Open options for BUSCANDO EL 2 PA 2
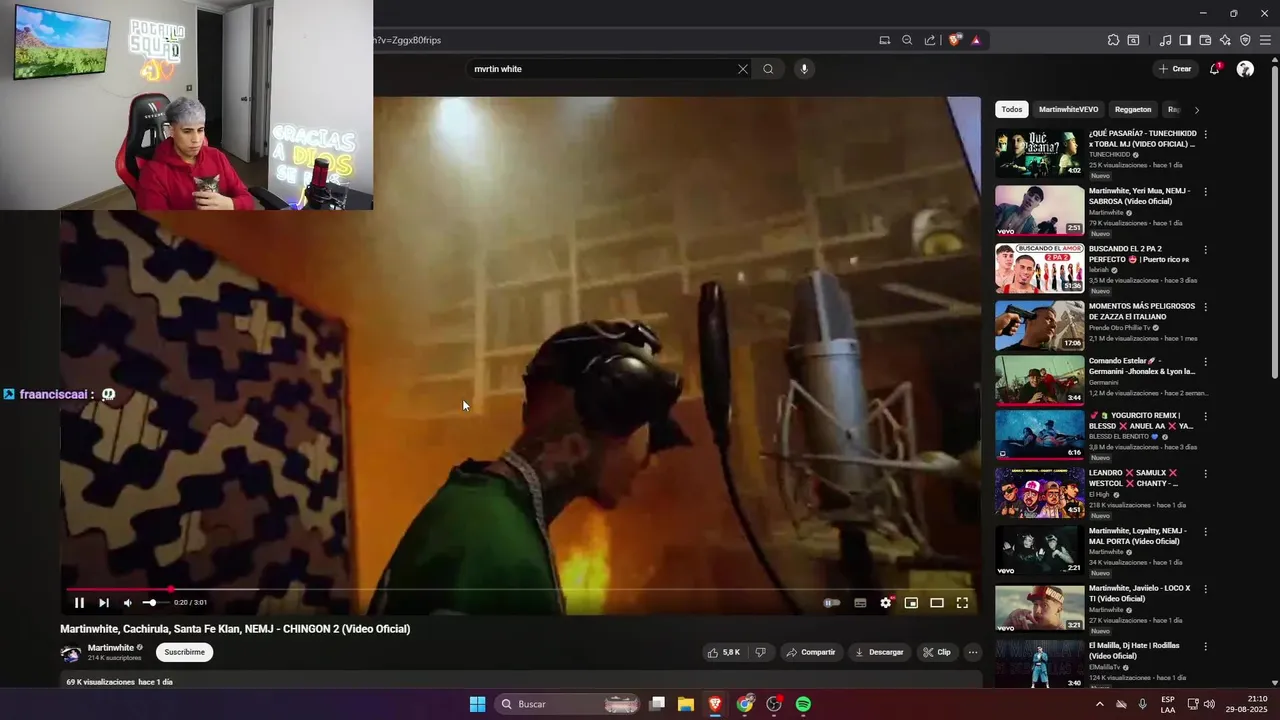 (1205, 249)
